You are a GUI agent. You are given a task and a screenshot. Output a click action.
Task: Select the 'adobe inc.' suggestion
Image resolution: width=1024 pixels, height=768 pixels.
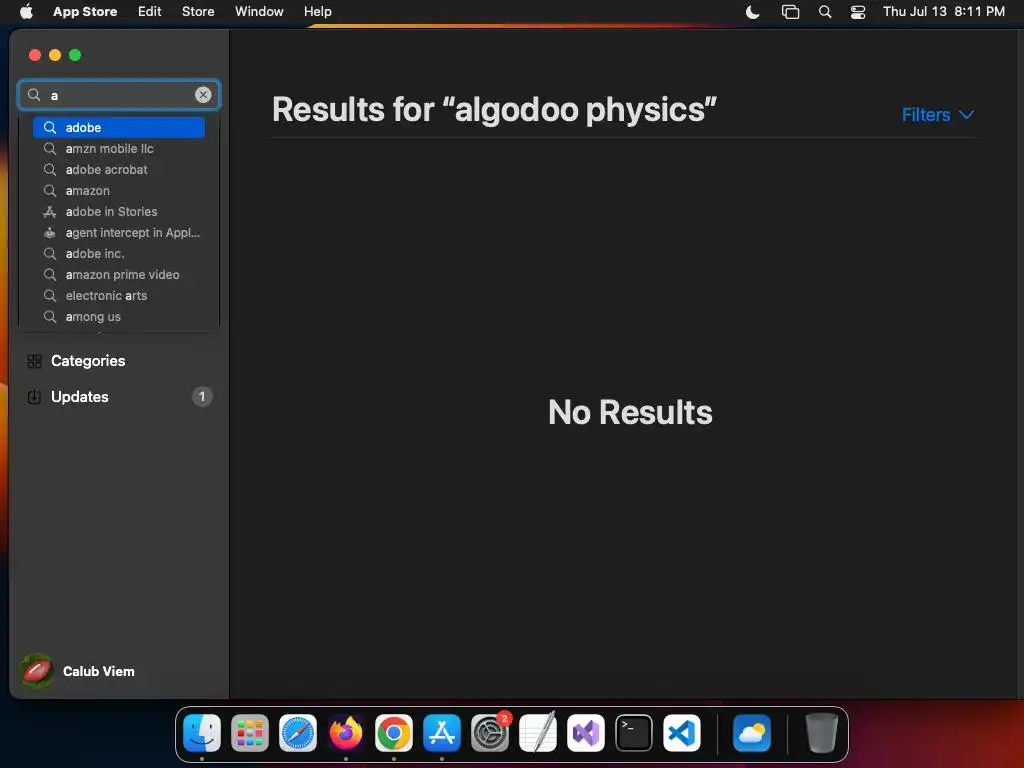(119, 253)
